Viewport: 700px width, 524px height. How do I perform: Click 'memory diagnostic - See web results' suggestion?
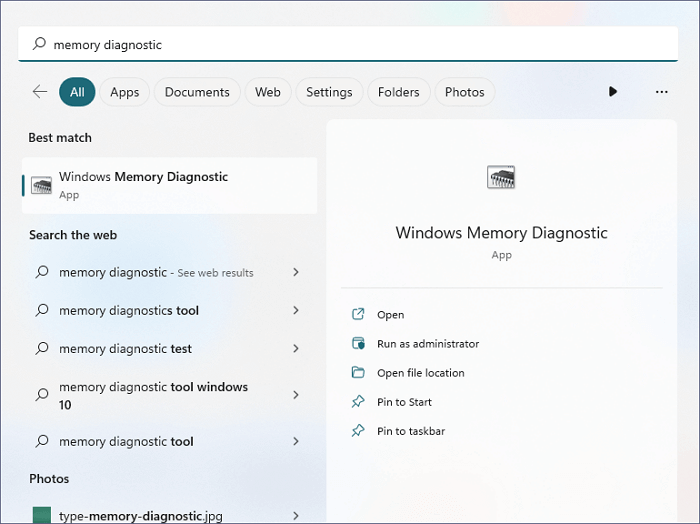pyautogui.click(x=156, y=272)
